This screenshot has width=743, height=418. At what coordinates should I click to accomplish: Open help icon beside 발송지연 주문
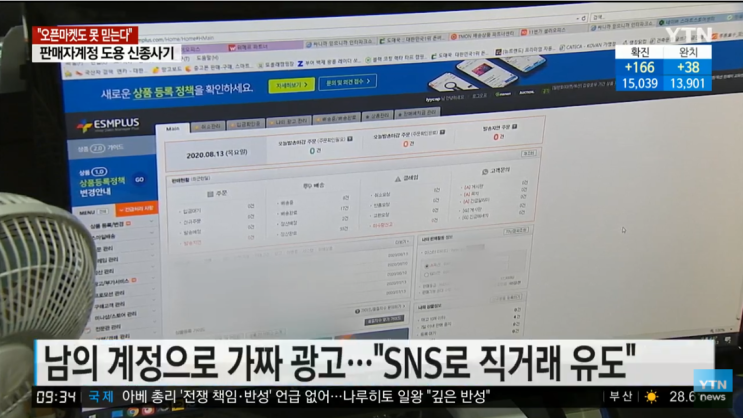(515, 127)
